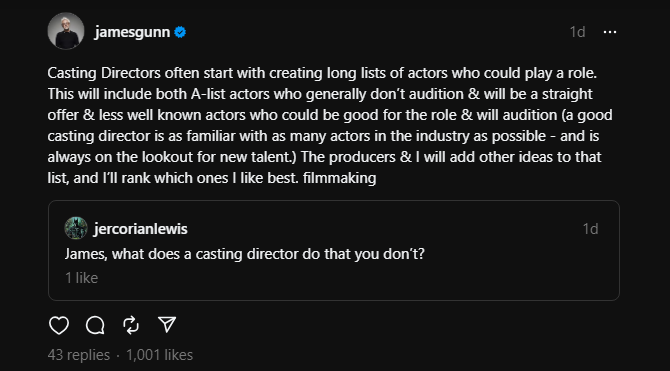Open the quoted question about casting directors

coord(245,254)
